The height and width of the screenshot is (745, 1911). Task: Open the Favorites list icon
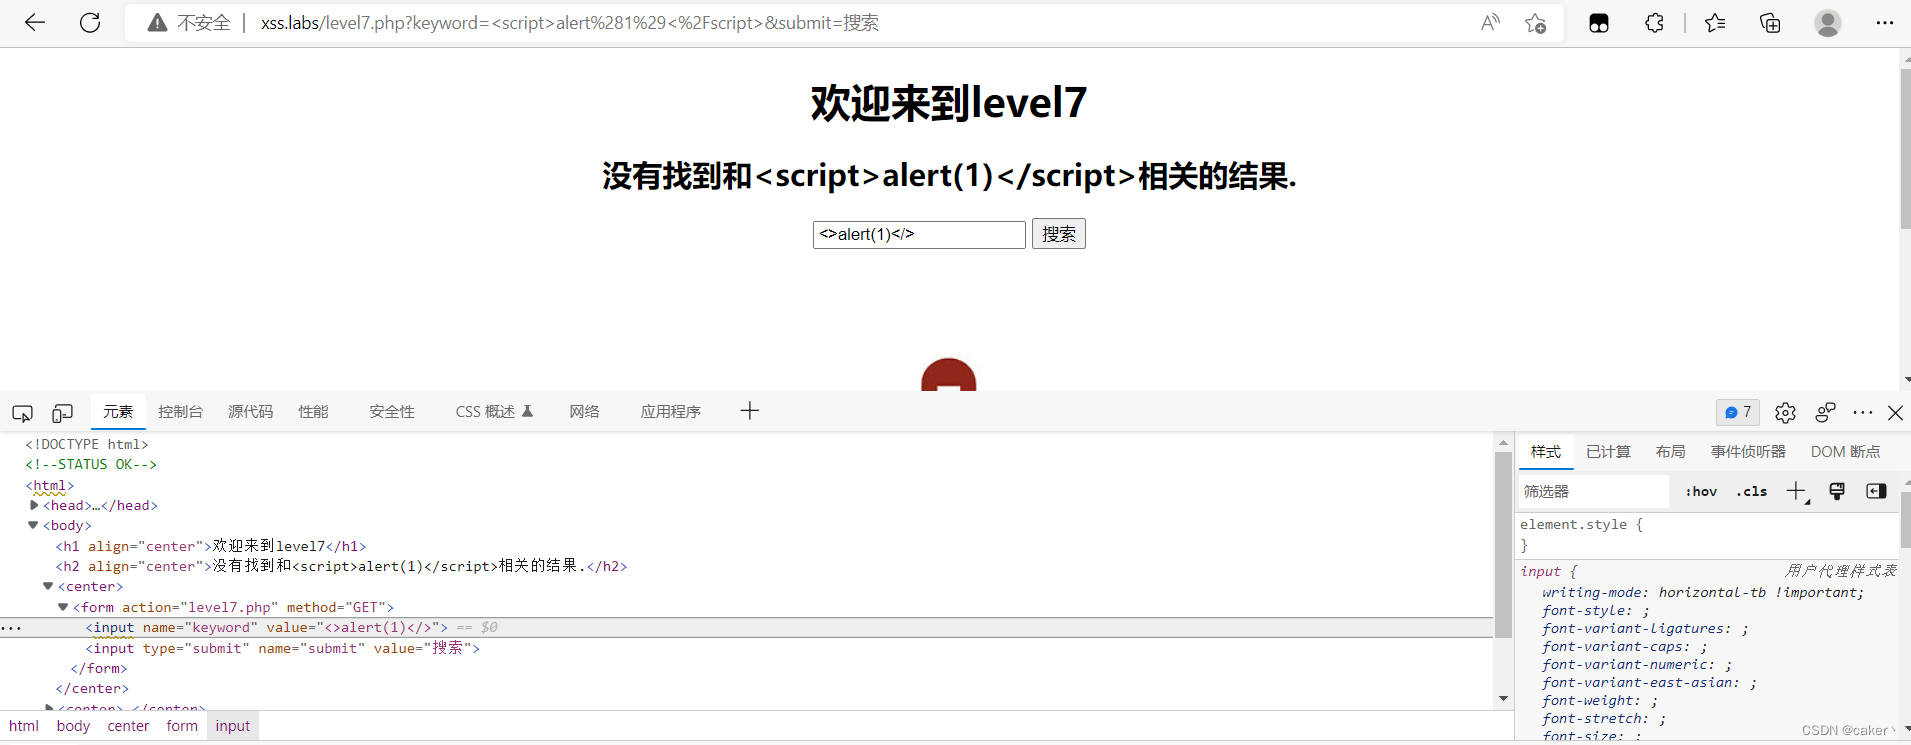point(1715,23)
